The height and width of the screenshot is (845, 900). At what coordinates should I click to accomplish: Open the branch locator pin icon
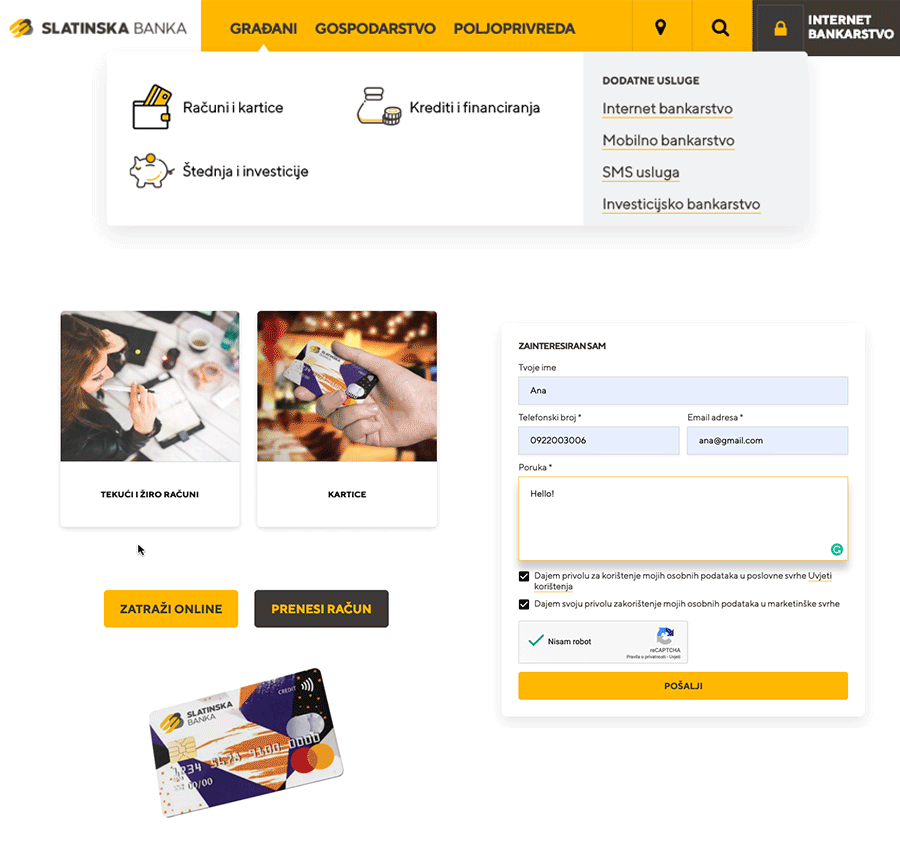(661, 27)
